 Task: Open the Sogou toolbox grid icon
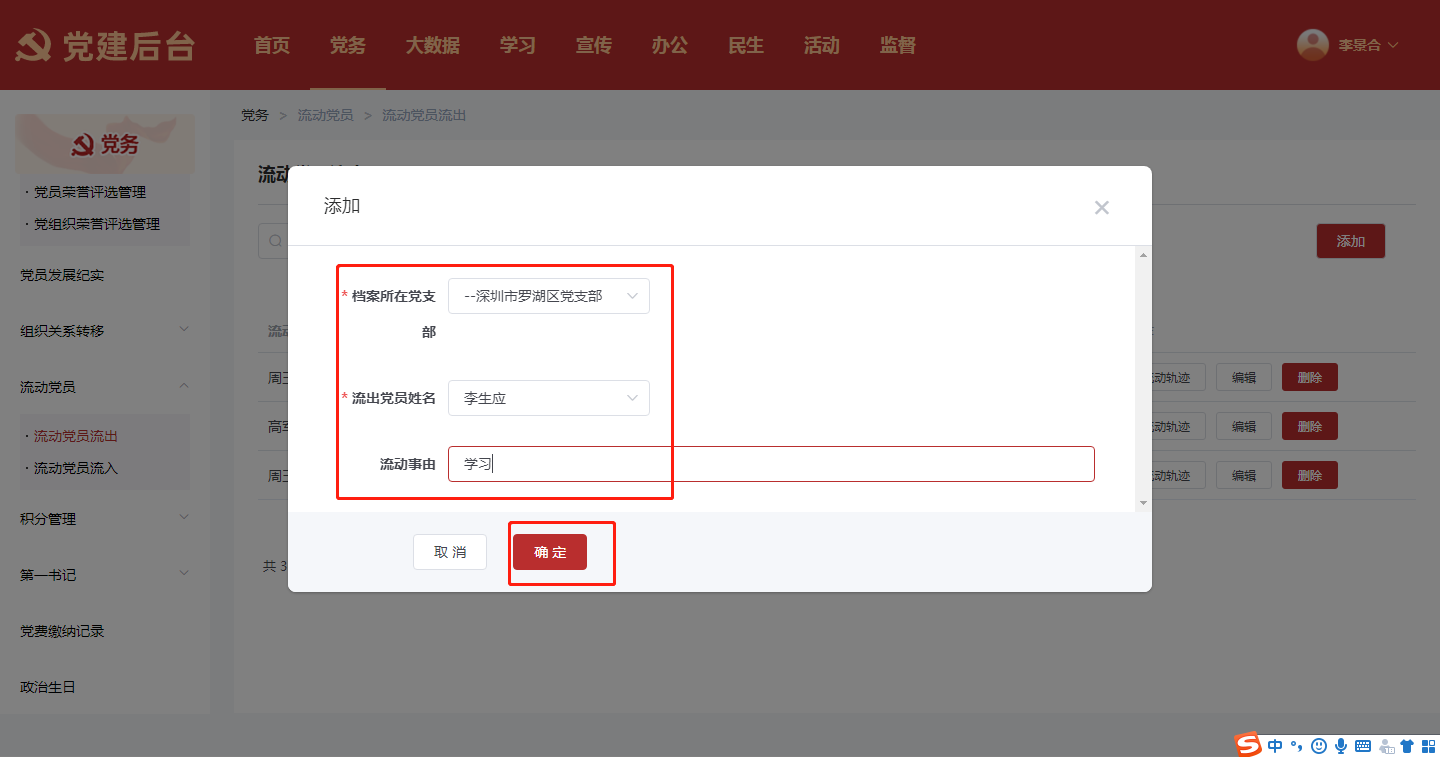(1428, 746)
